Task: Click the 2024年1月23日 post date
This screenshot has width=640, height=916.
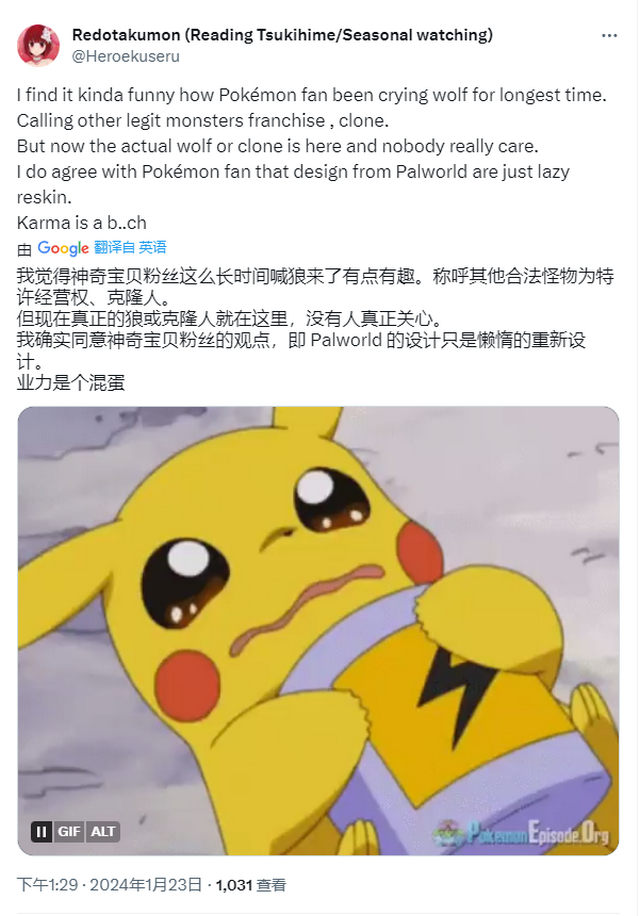Action: (146, 884)
